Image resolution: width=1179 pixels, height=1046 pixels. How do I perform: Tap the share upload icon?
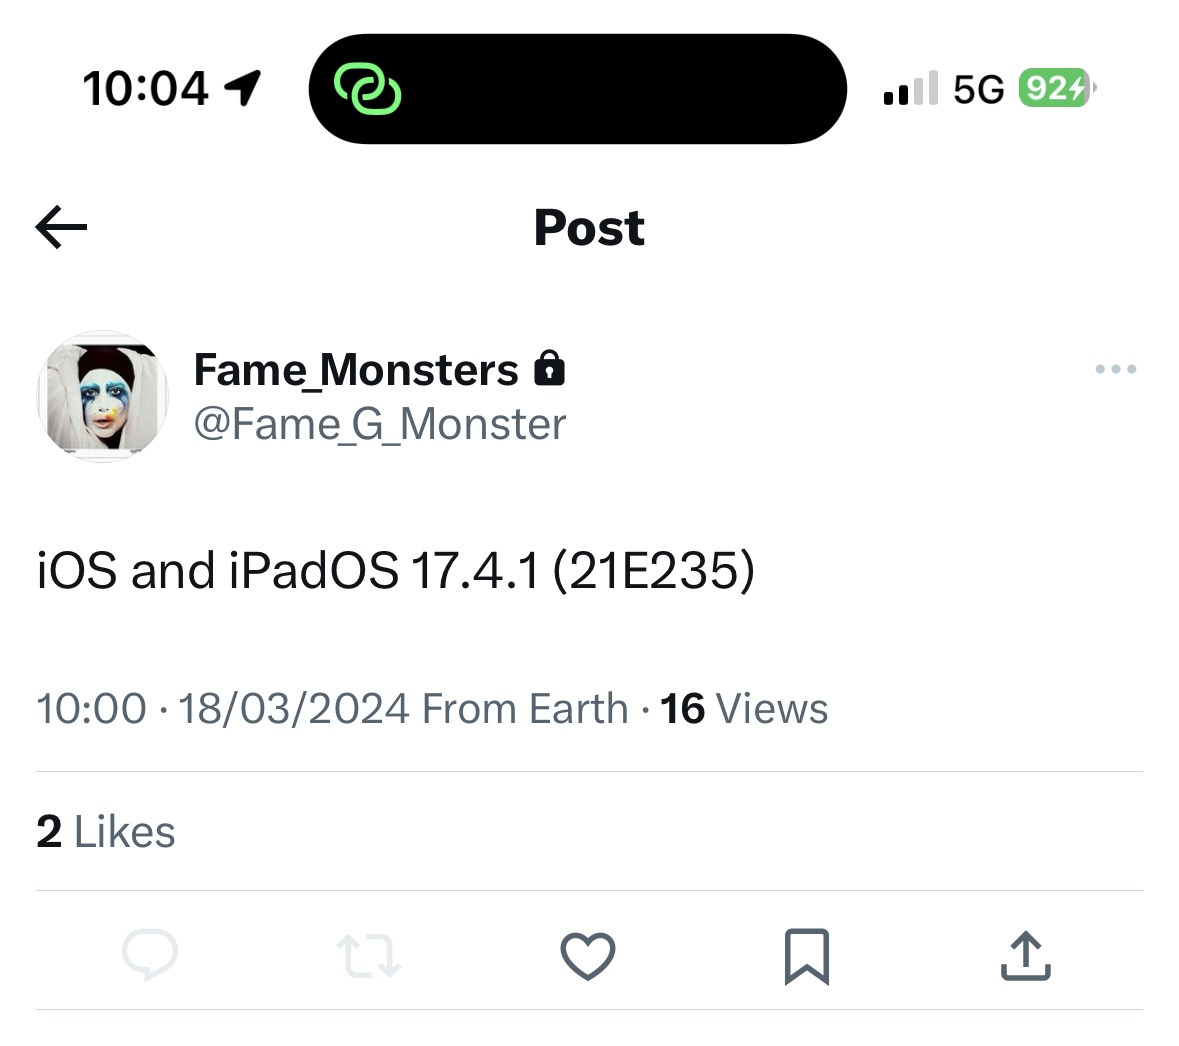[1025, 955]
